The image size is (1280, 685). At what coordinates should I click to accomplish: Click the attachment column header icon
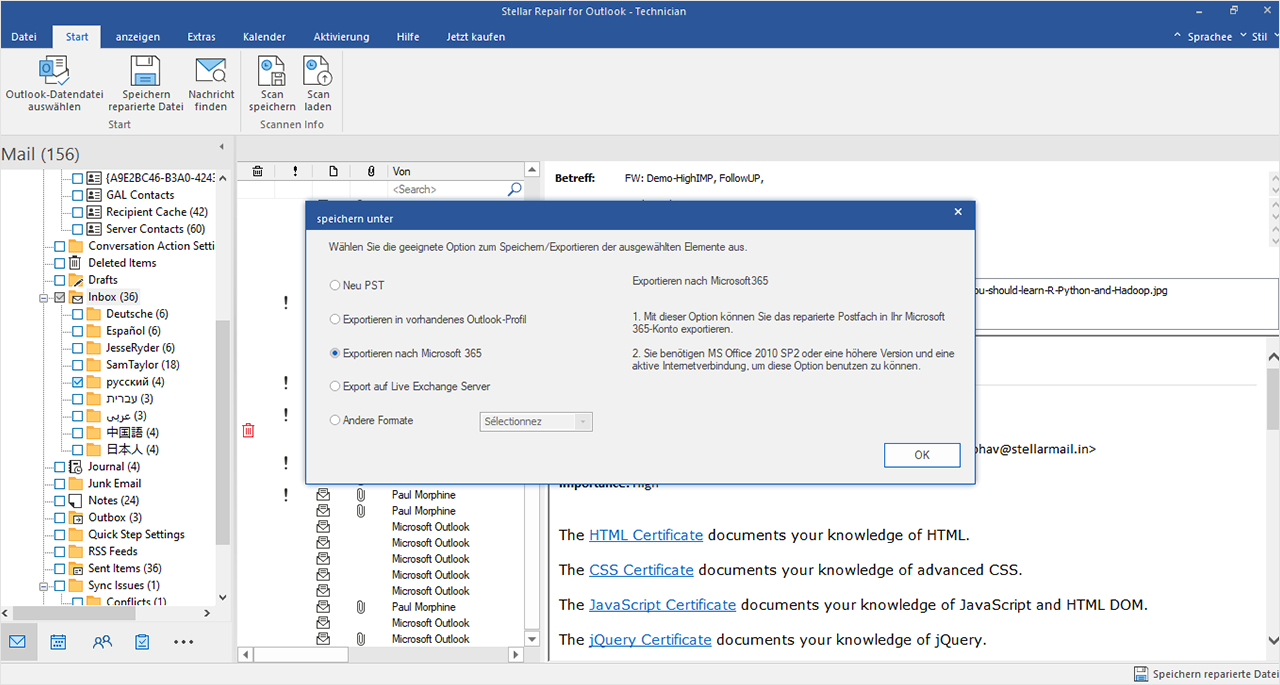[x=370, y=171]
